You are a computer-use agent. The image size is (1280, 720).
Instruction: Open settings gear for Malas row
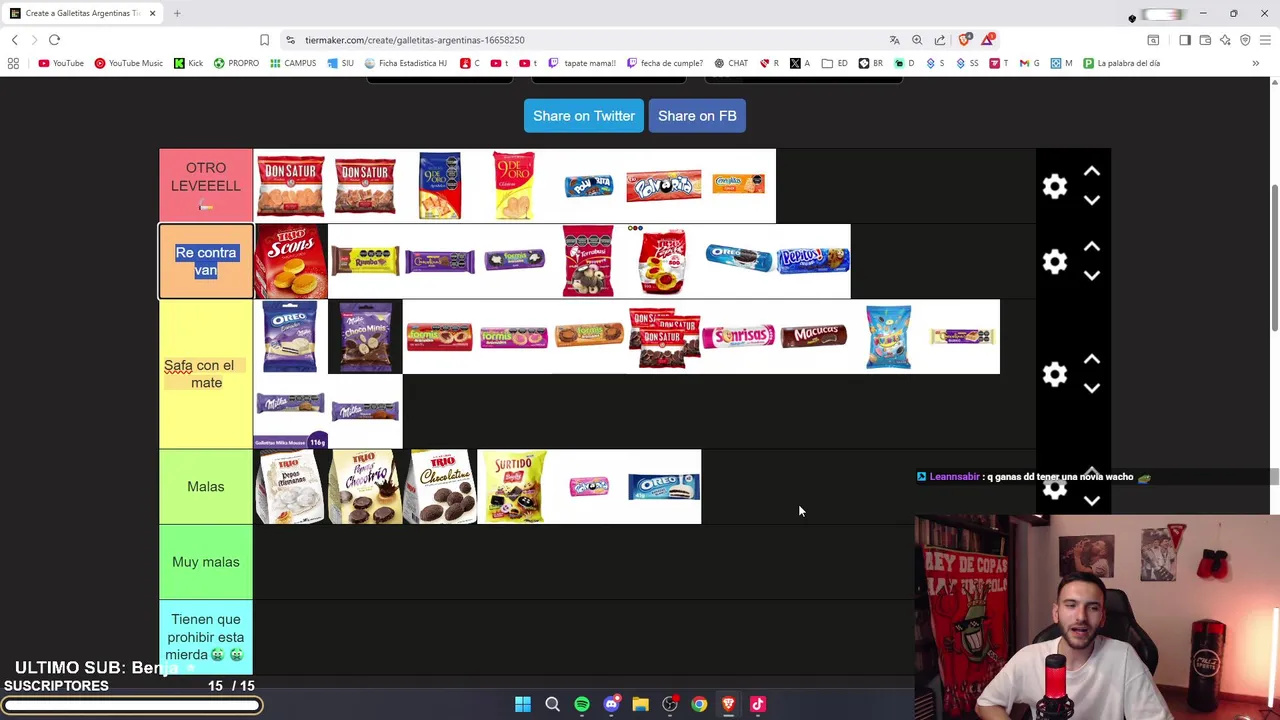click(1055, 489)
